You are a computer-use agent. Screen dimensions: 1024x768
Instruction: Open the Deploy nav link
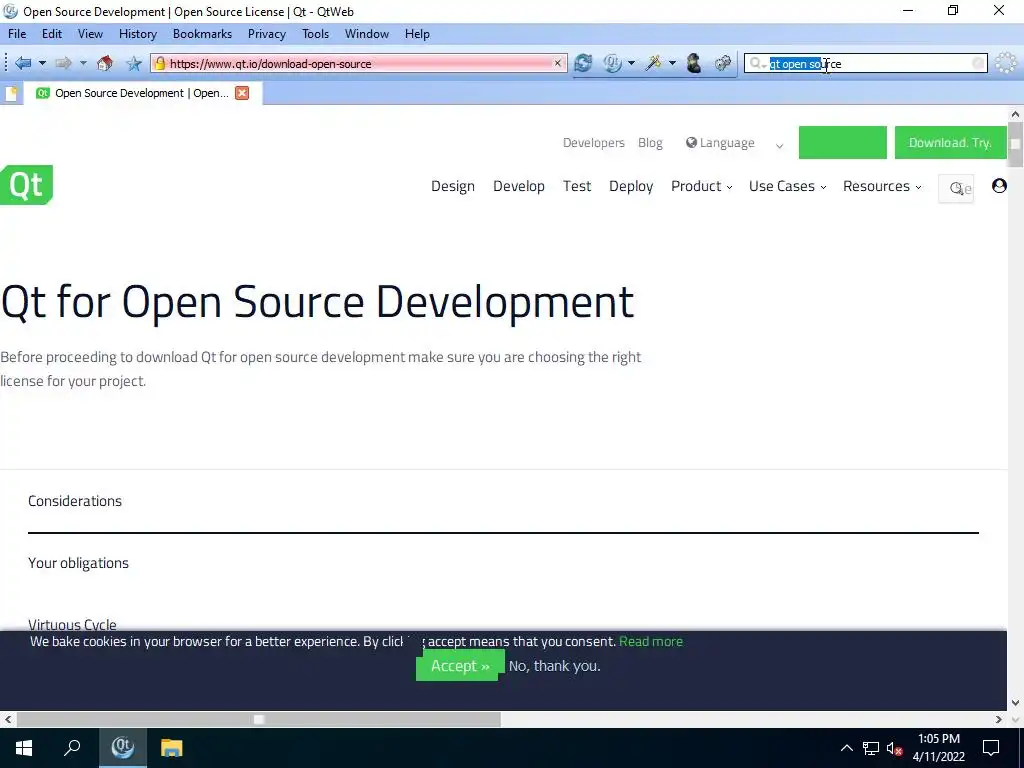(x=631, y=186)
